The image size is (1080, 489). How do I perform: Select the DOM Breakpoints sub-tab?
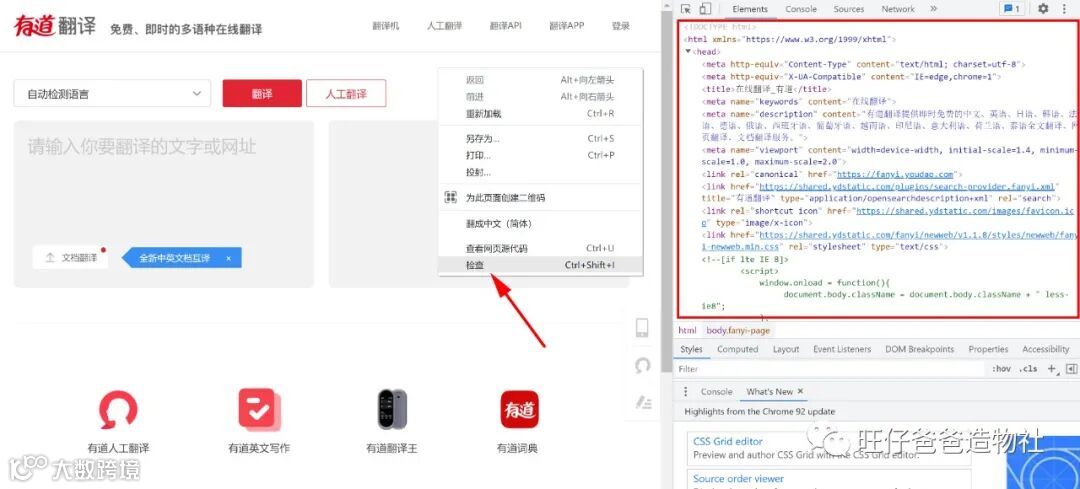(920, 349)
